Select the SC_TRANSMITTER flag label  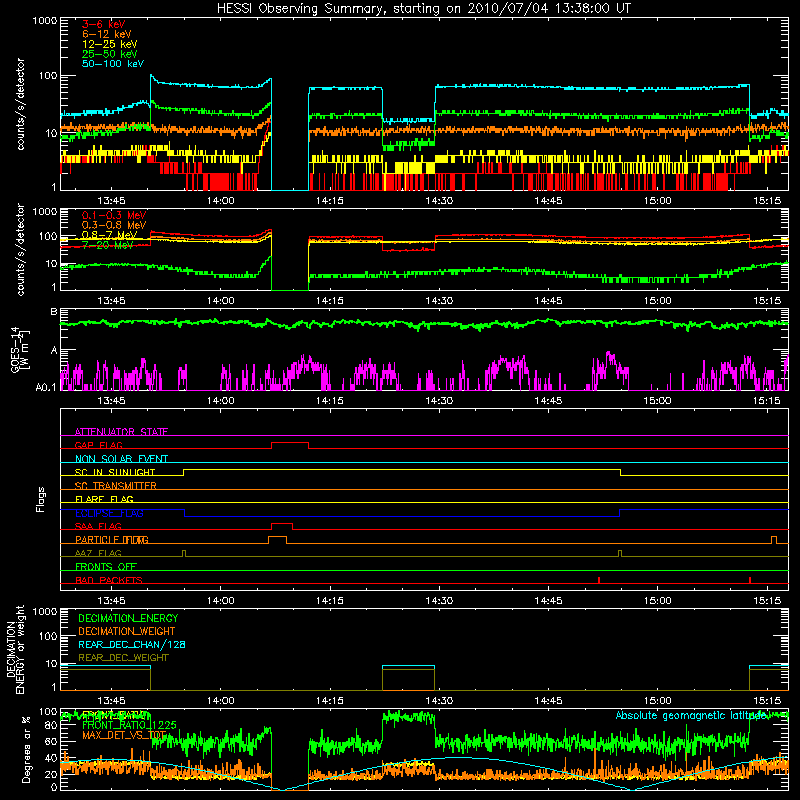pos(116,486)
